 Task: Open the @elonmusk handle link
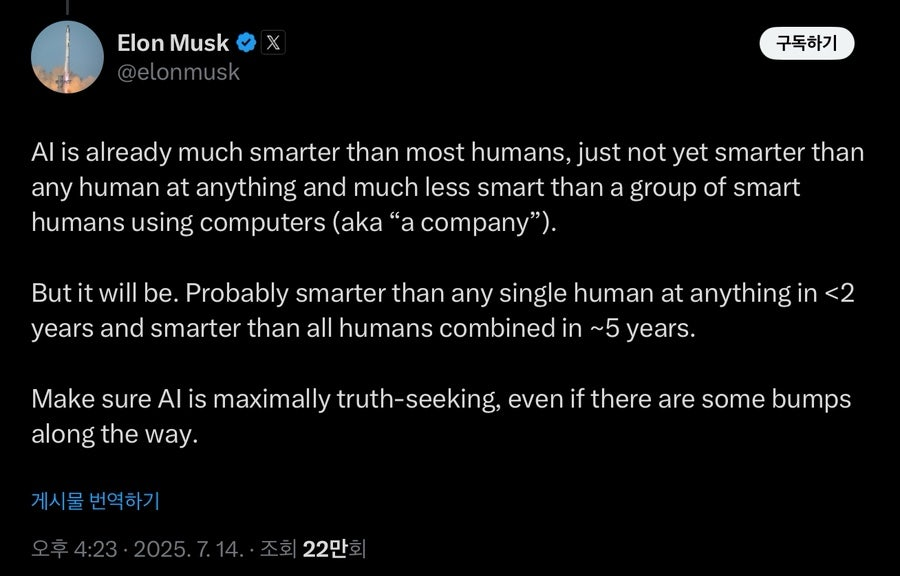click(179, 72)
